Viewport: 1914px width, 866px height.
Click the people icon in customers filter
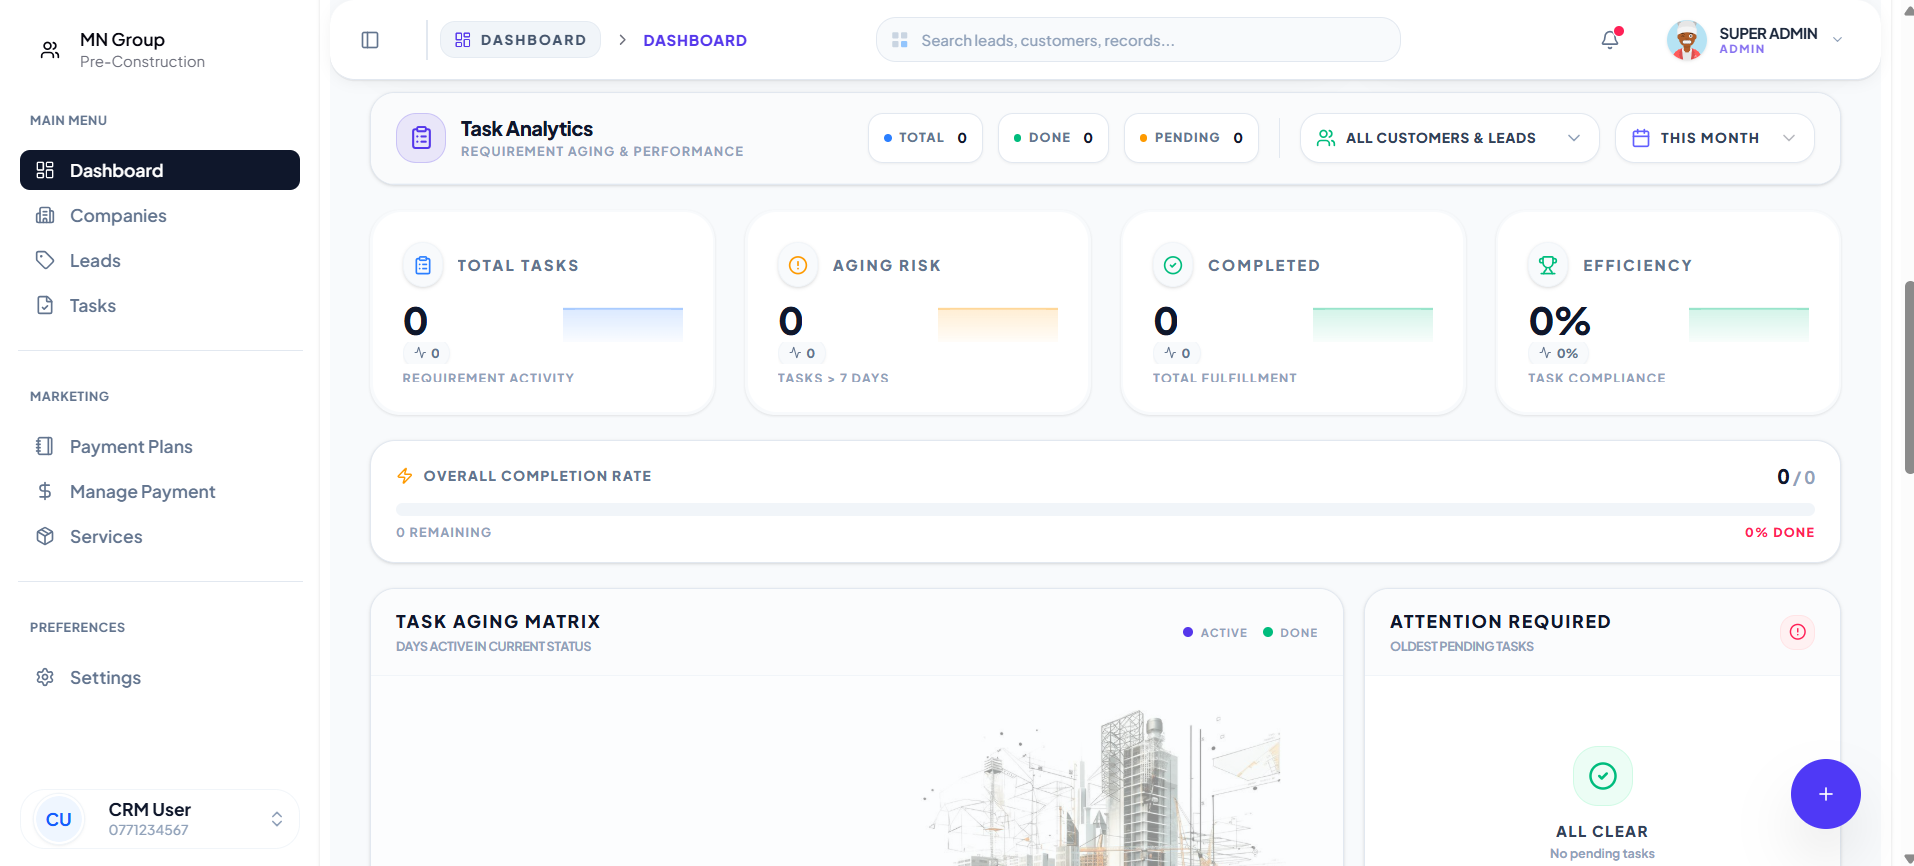[1326, 138]
